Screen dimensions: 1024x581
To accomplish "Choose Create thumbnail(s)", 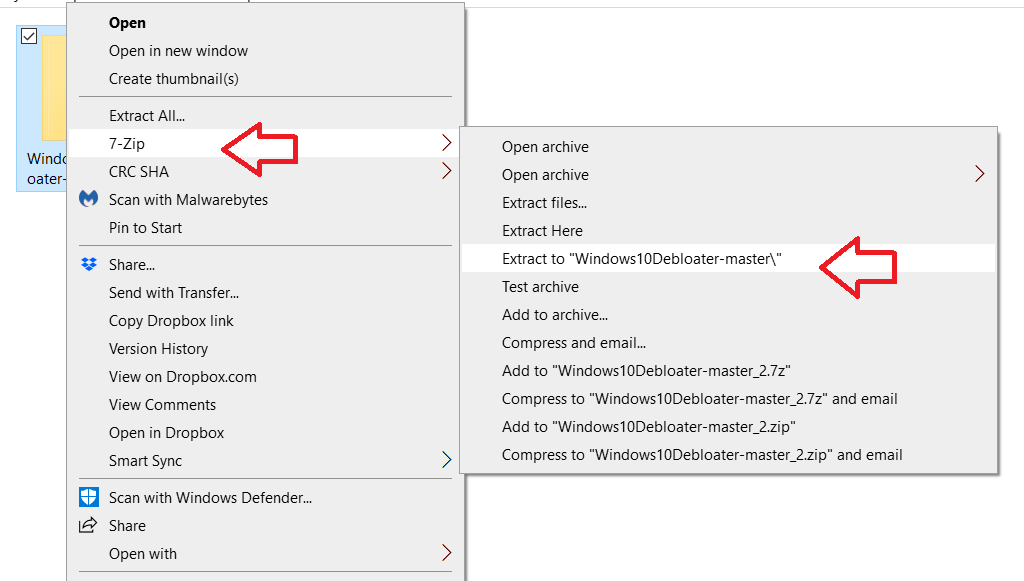I will coord(174,79).
